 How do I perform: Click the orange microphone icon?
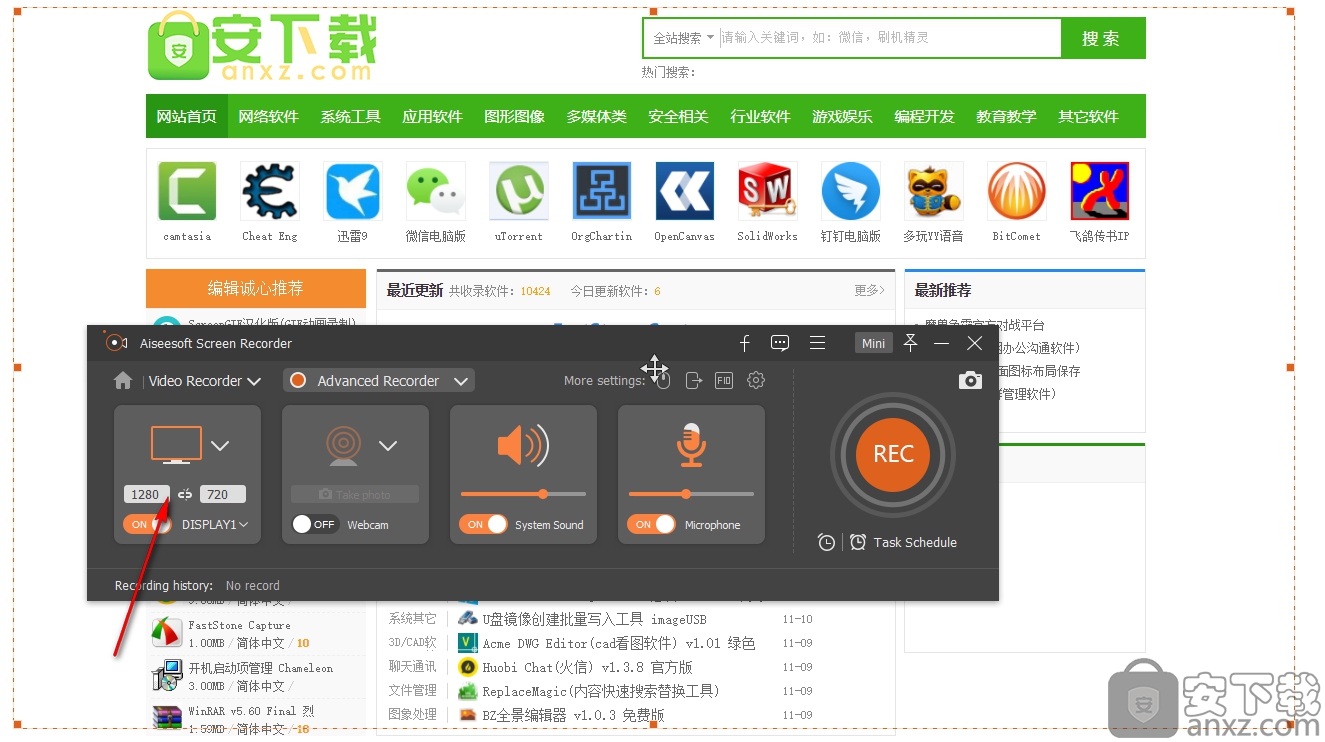coord(691,445)
